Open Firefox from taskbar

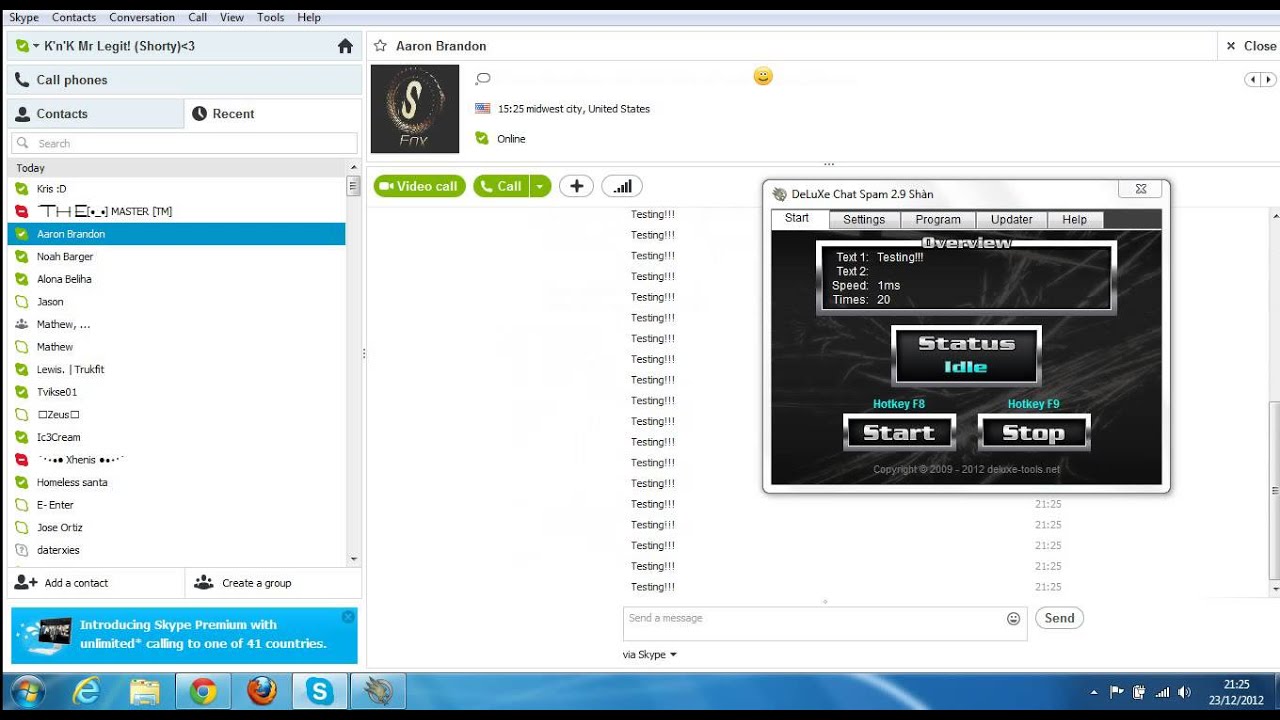[262, 691]
